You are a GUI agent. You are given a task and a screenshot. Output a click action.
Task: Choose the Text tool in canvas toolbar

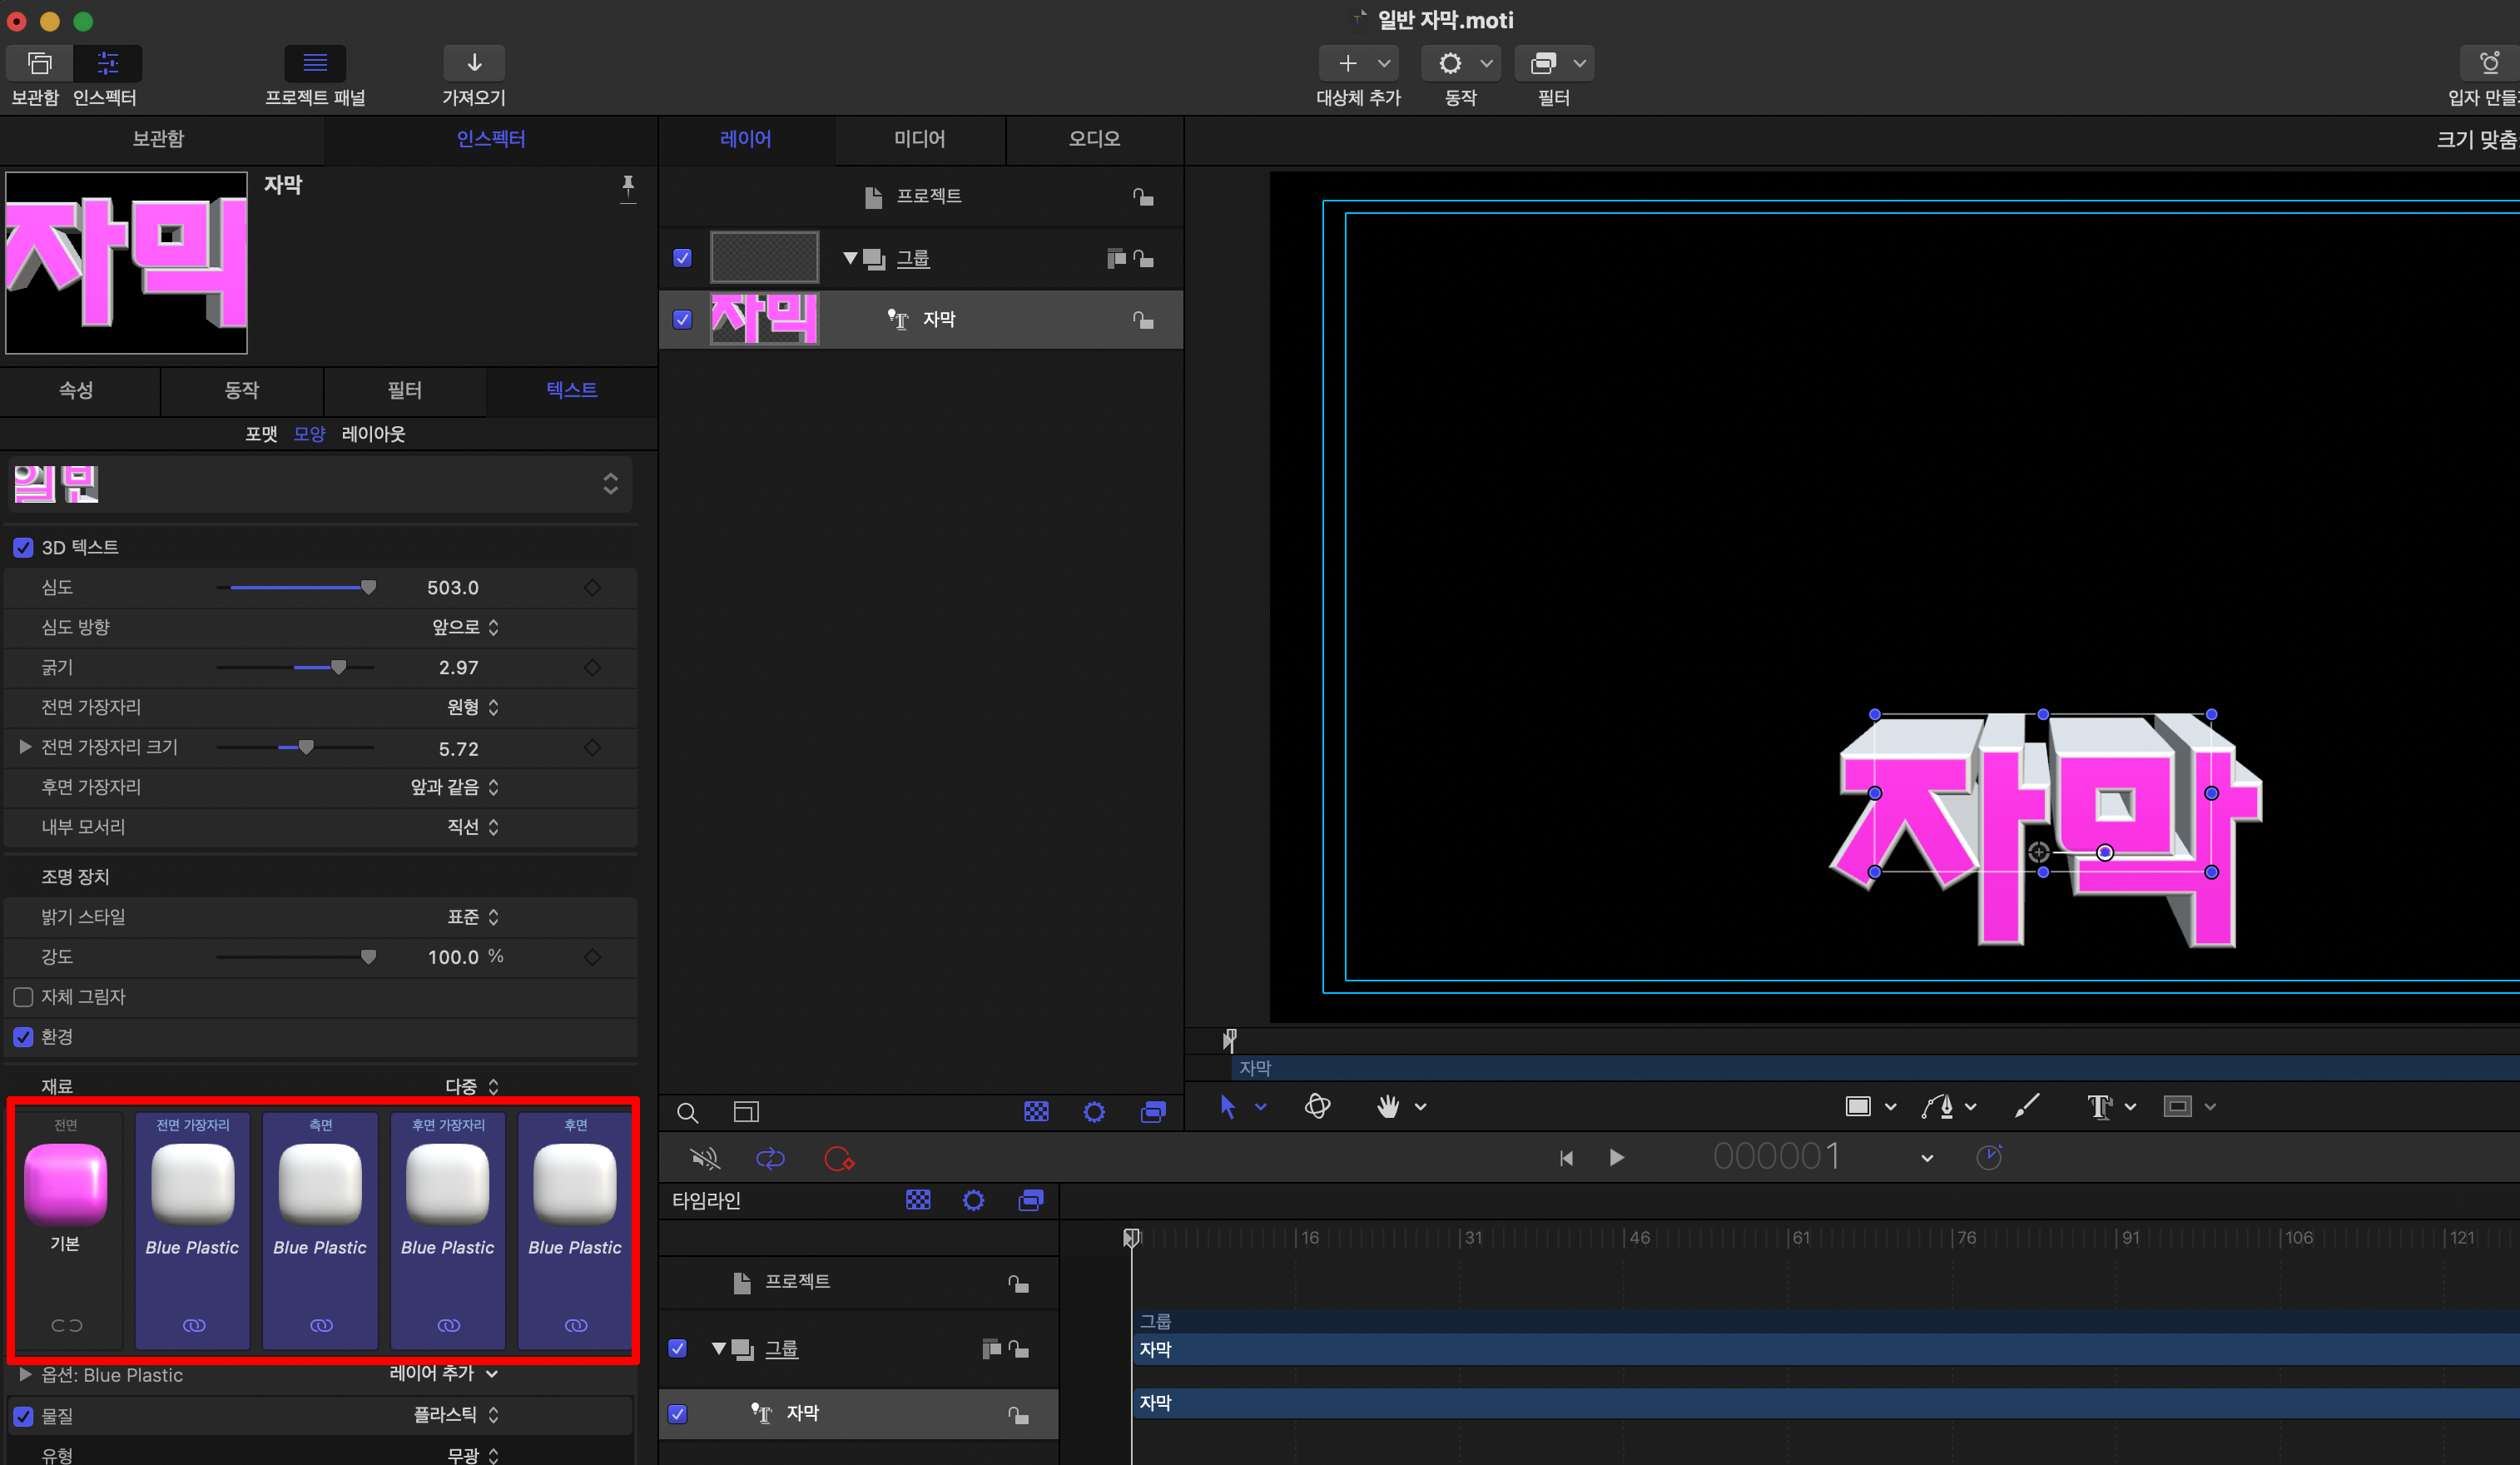(x=2098, y=1106)
